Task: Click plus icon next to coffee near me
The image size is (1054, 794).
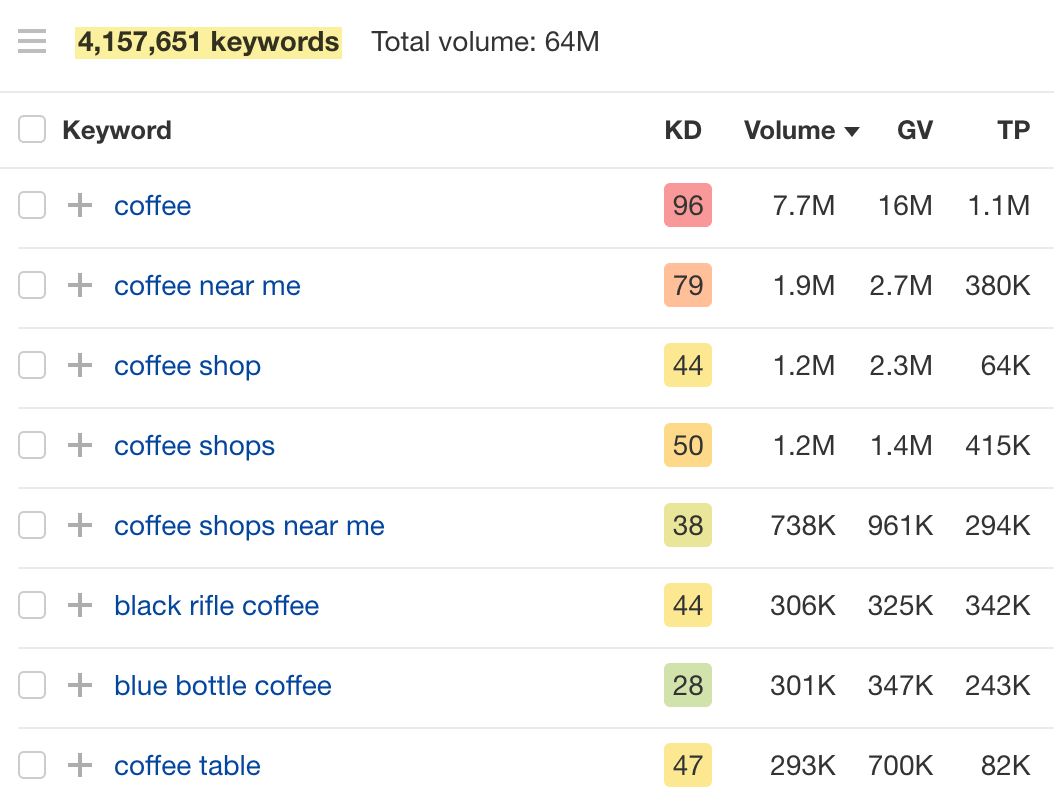Action: (x=79, y=286)
